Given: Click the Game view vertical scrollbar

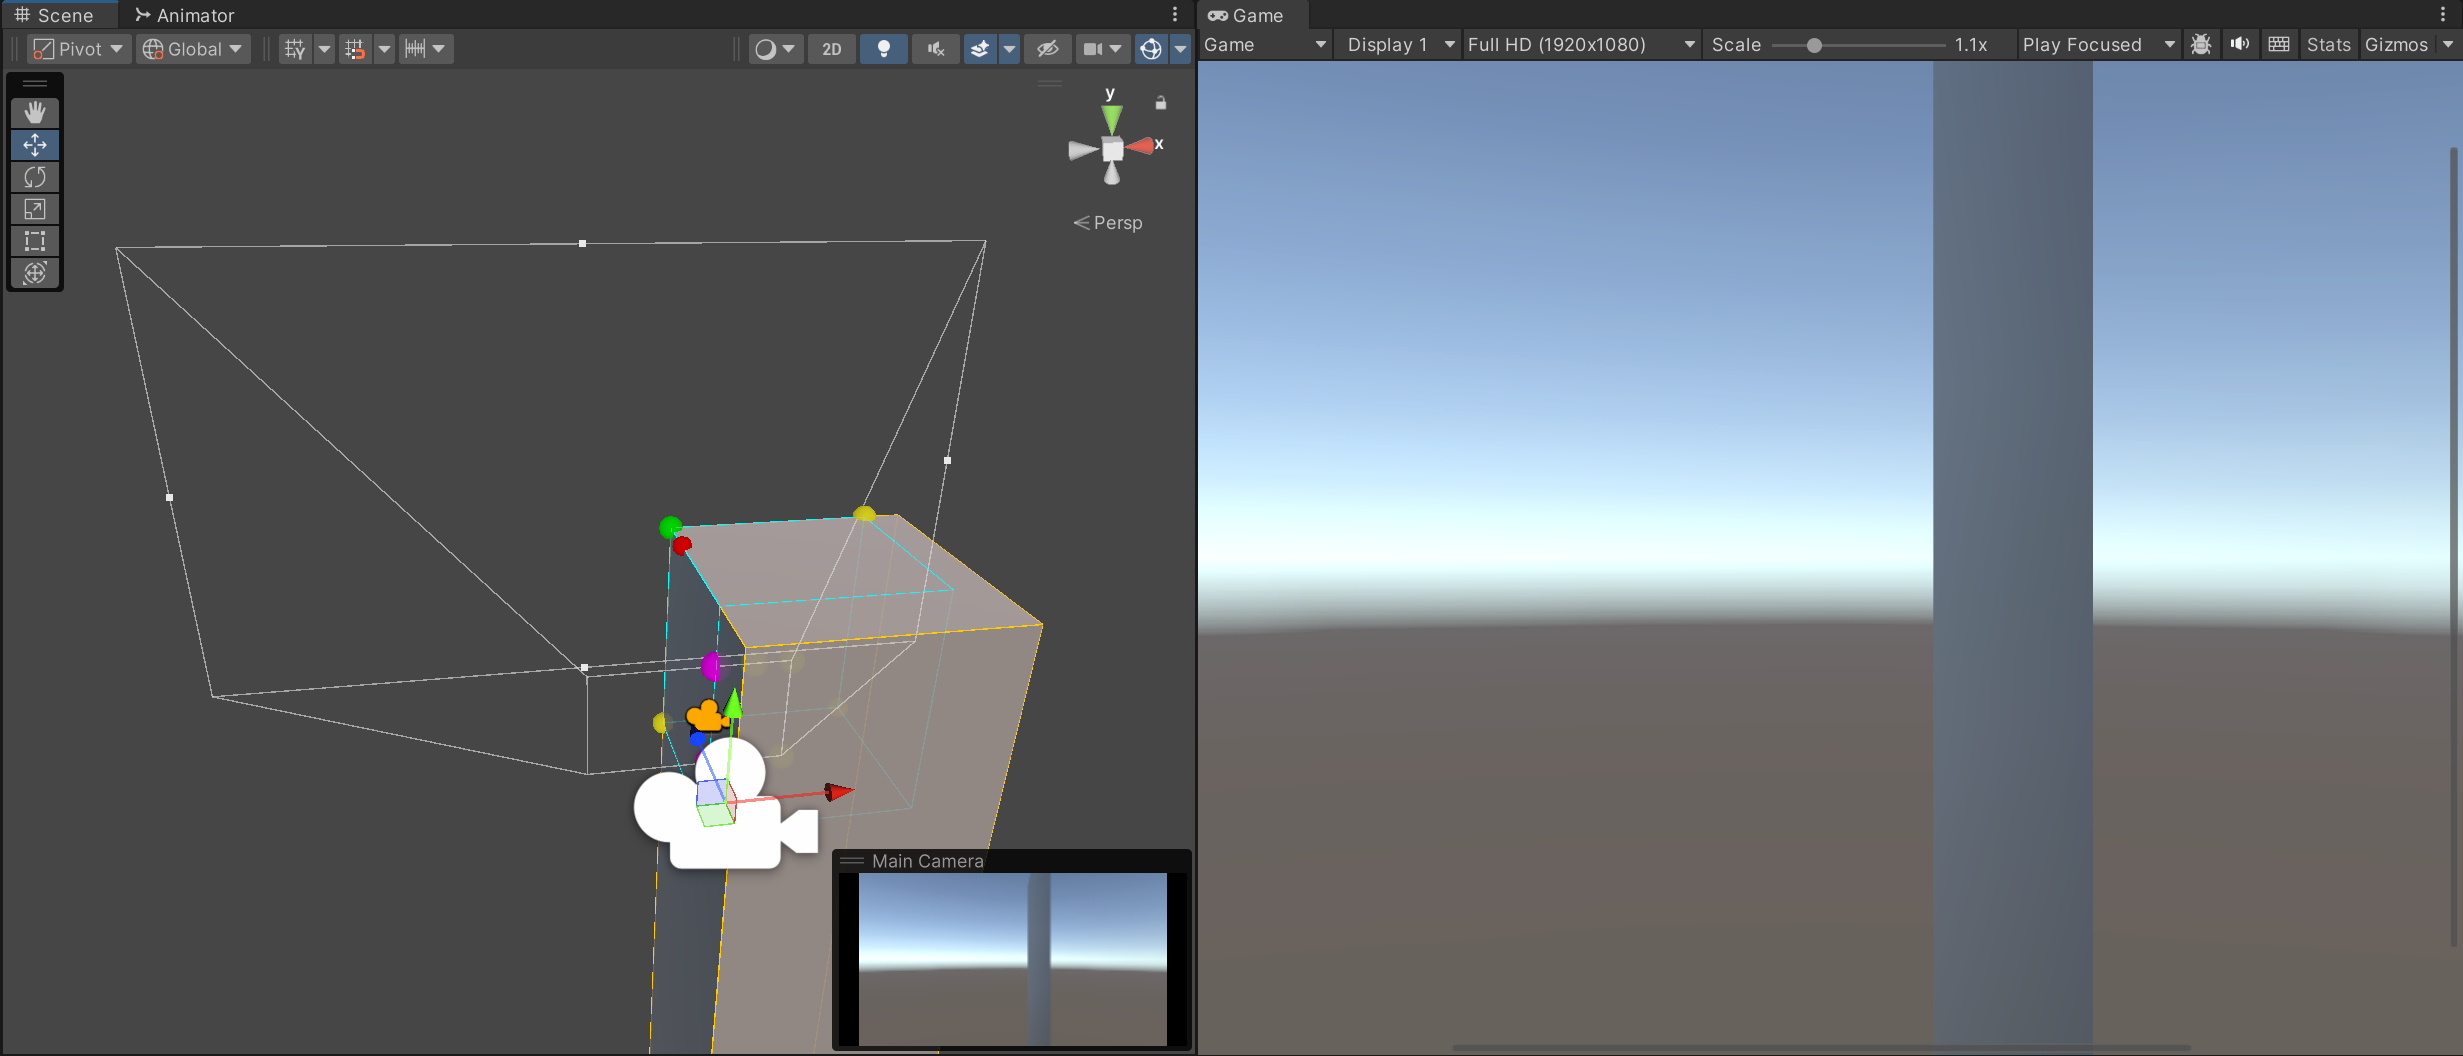Looking at the screenshot, I should pos(2454,545).
